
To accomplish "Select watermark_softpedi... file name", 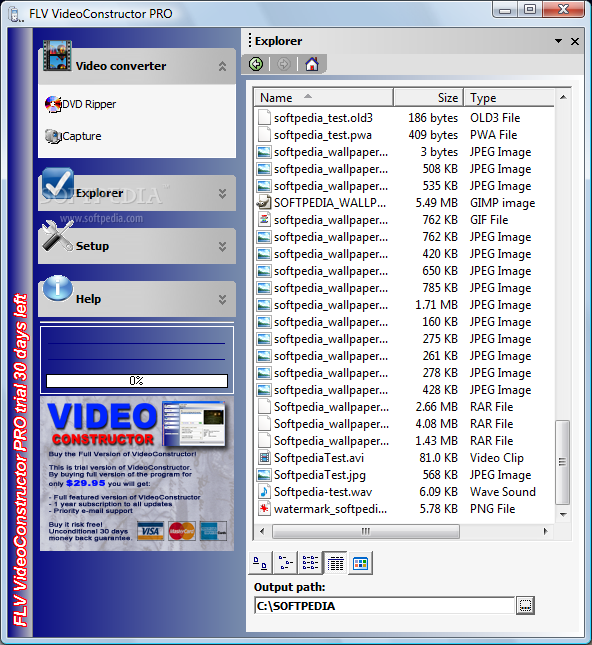I will [x=330, y=509].
